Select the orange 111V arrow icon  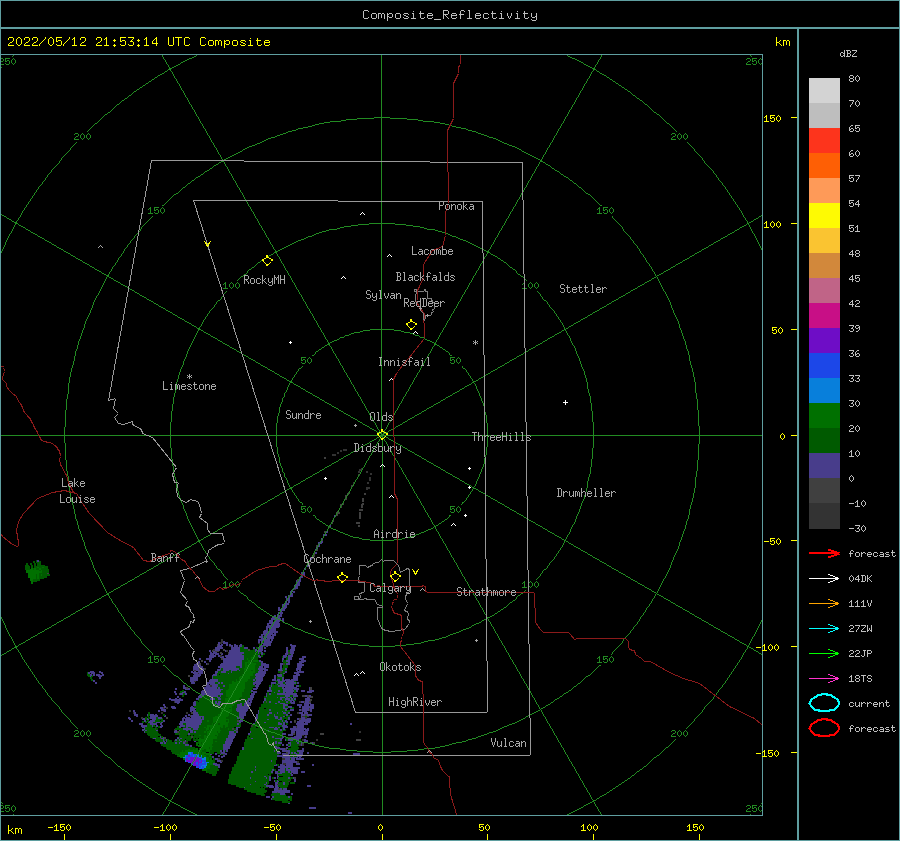(824, 603)
